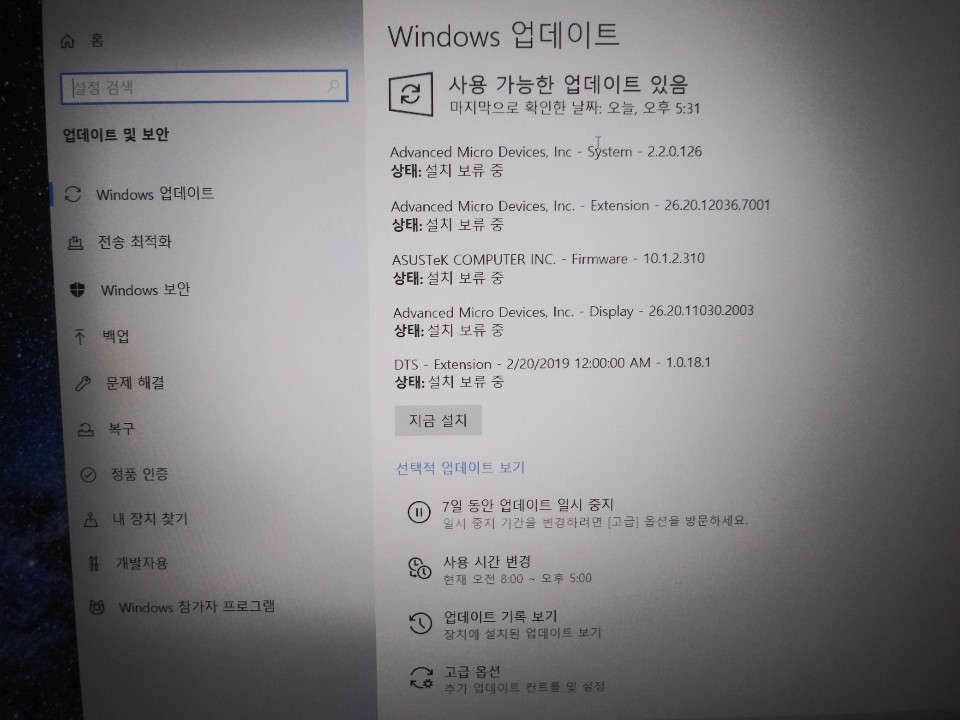Click 지금 설치 install button

click(x=438, y=421)
